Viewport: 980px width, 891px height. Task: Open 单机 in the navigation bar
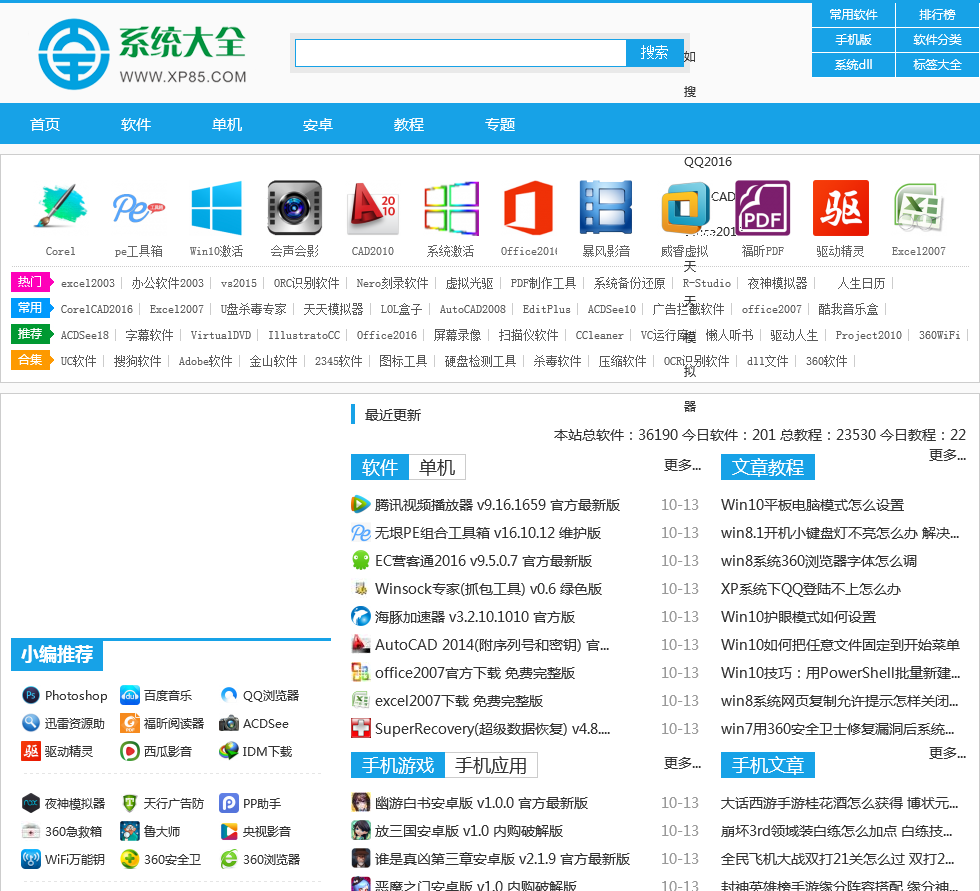[227, 124]
